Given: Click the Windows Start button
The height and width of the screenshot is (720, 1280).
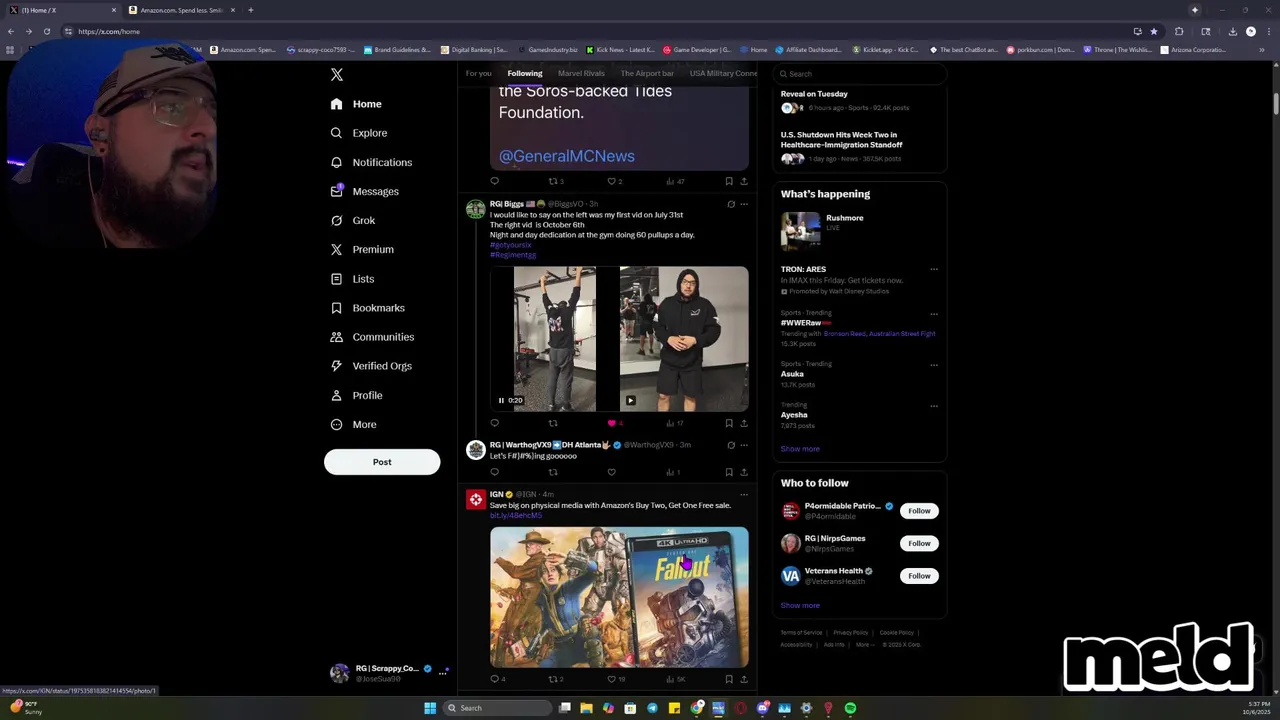Looking at the screenshot, I should click(430, 708).
